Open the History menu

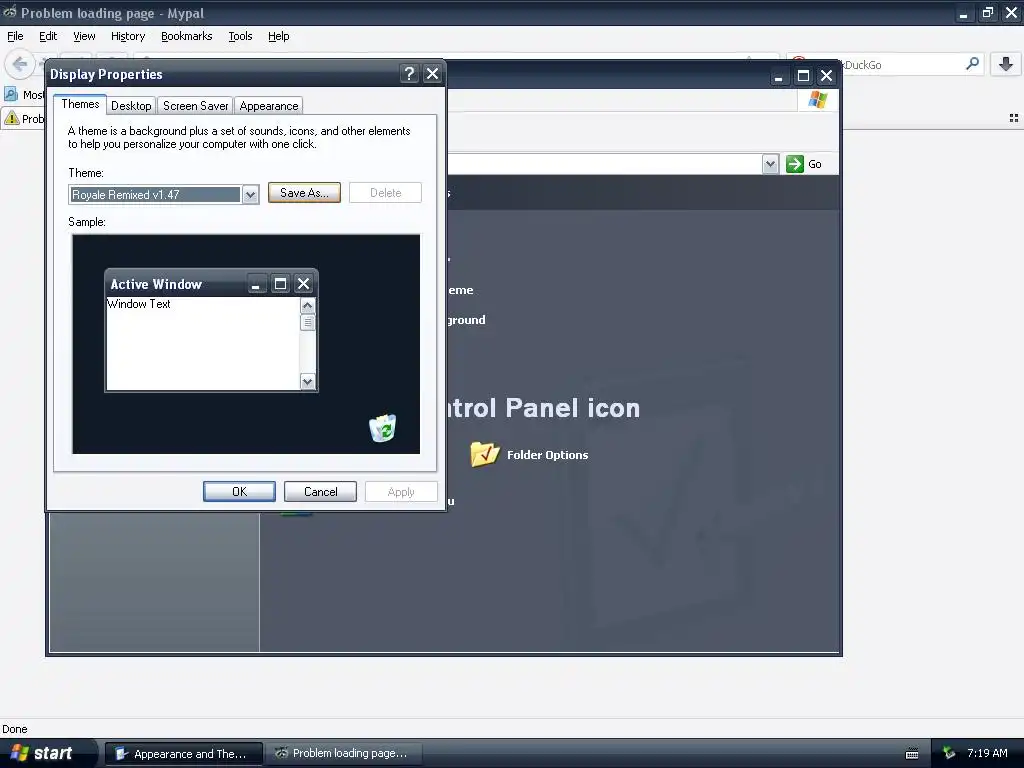(128, 36)
